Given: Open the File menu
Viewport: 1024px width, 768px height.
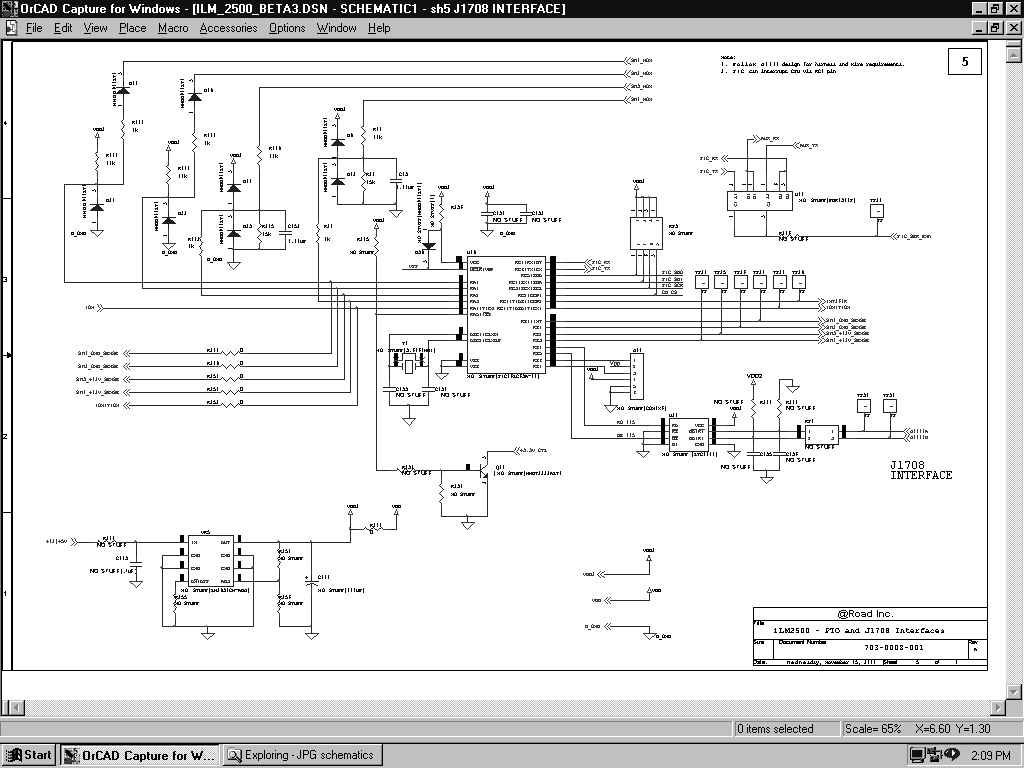Looking at the screenshot, I should (x=34, y=28).
